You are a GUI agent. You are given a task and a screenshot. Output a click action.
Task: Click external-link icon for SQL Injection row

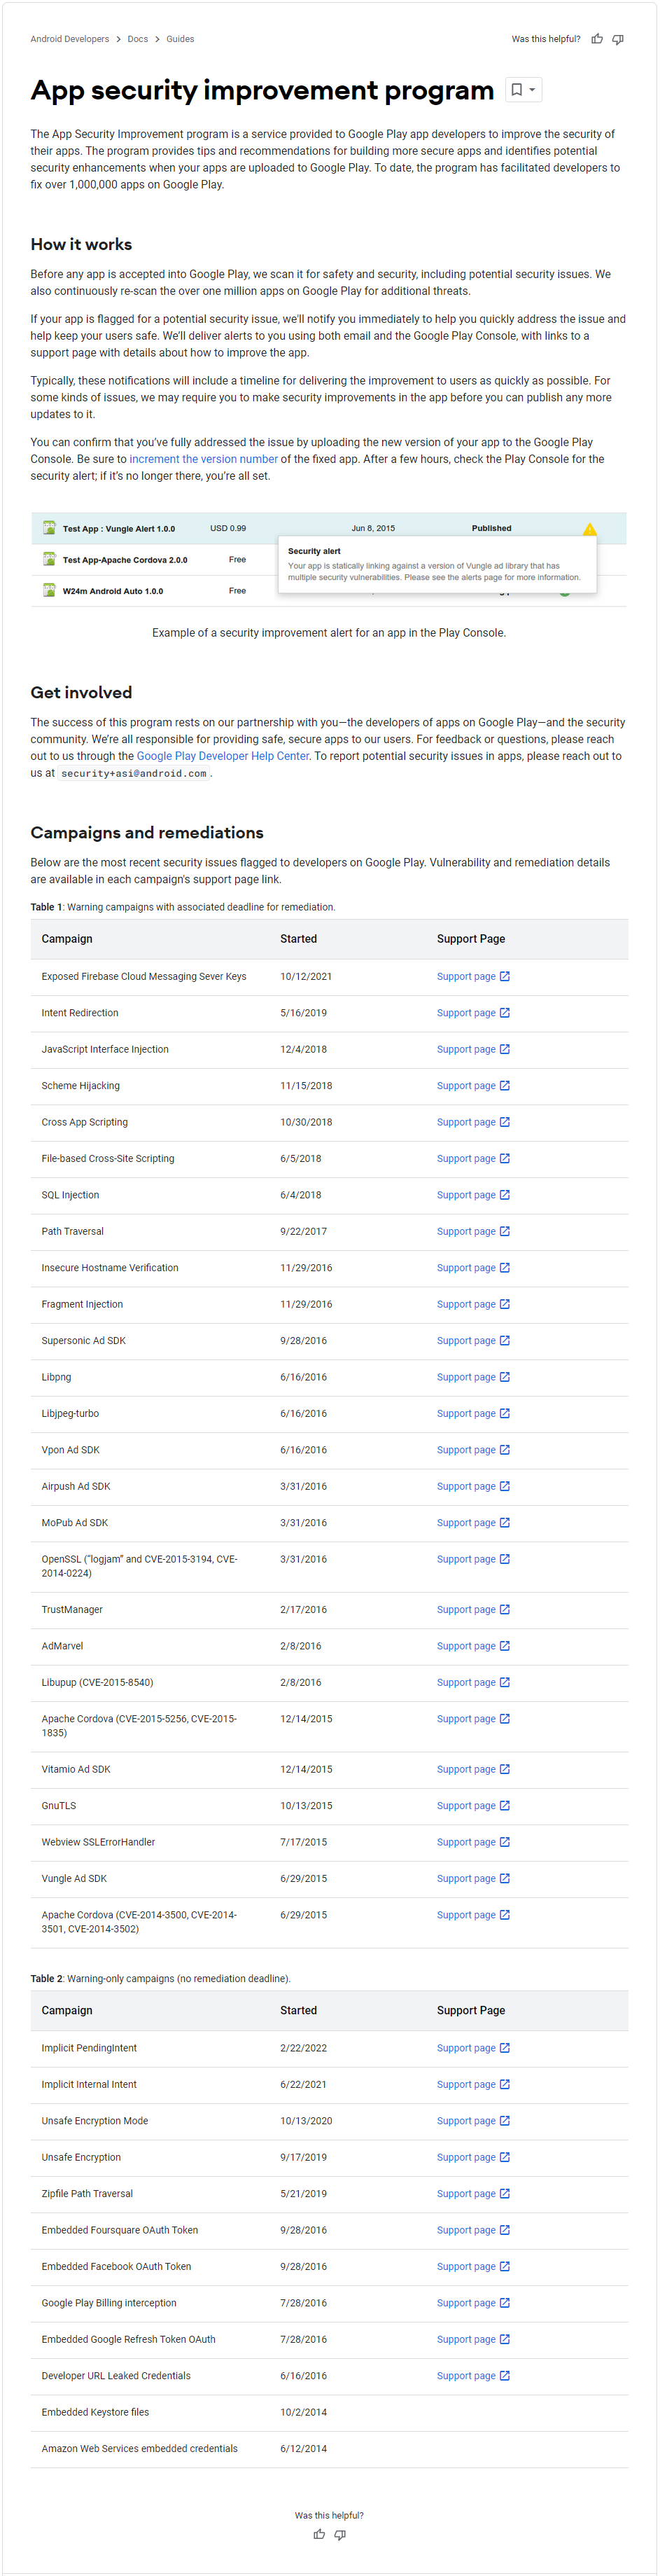[505, 1195]
